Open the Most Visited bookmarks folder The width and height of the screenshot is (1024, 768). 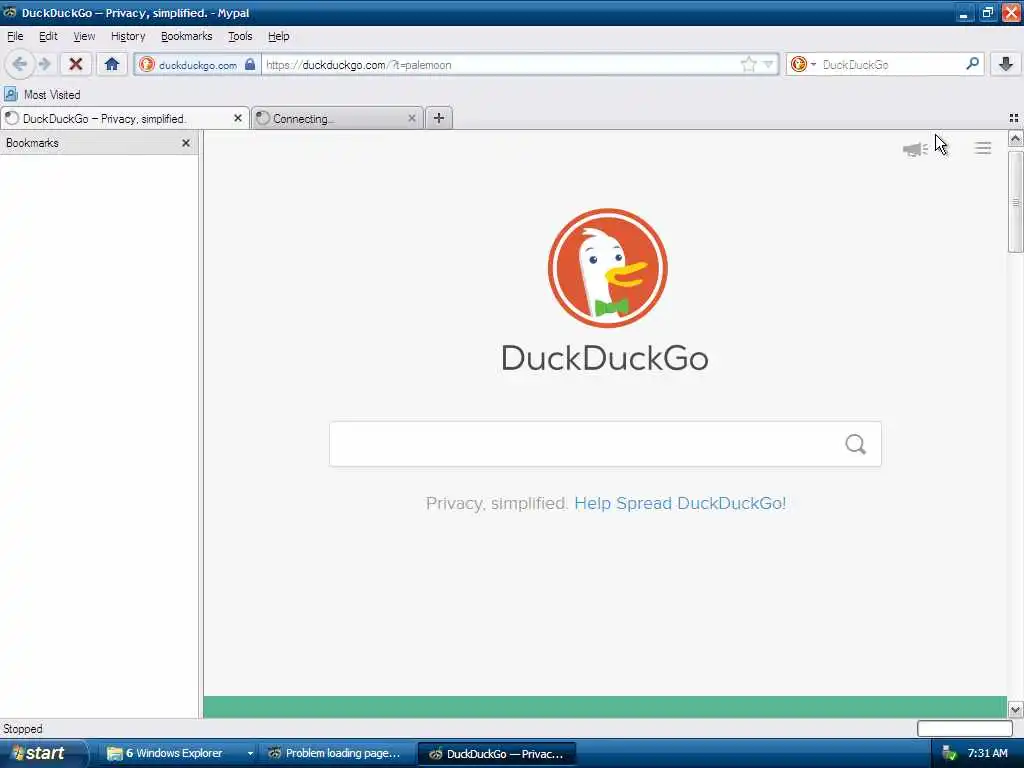coord(42,95)
